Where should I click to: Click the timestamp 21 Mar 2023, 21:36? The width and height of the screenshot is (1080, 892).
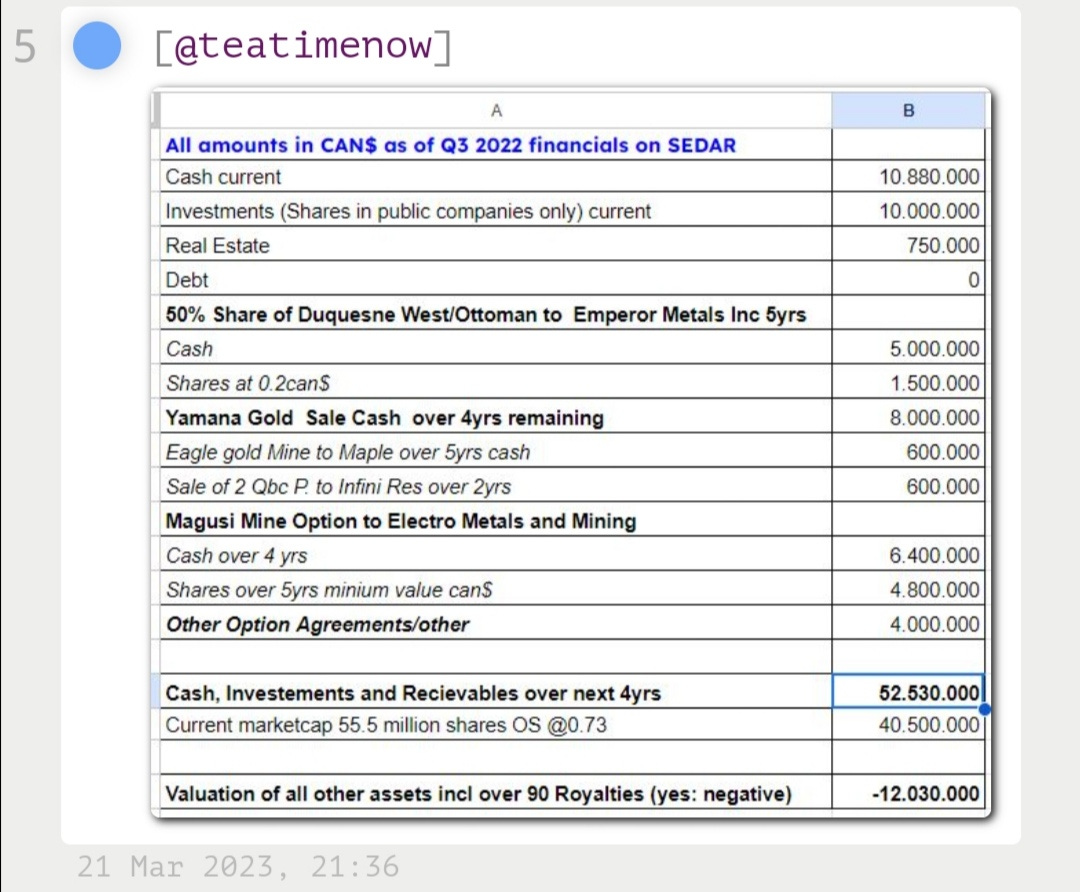pyautogui.click(x=238, y=866)
